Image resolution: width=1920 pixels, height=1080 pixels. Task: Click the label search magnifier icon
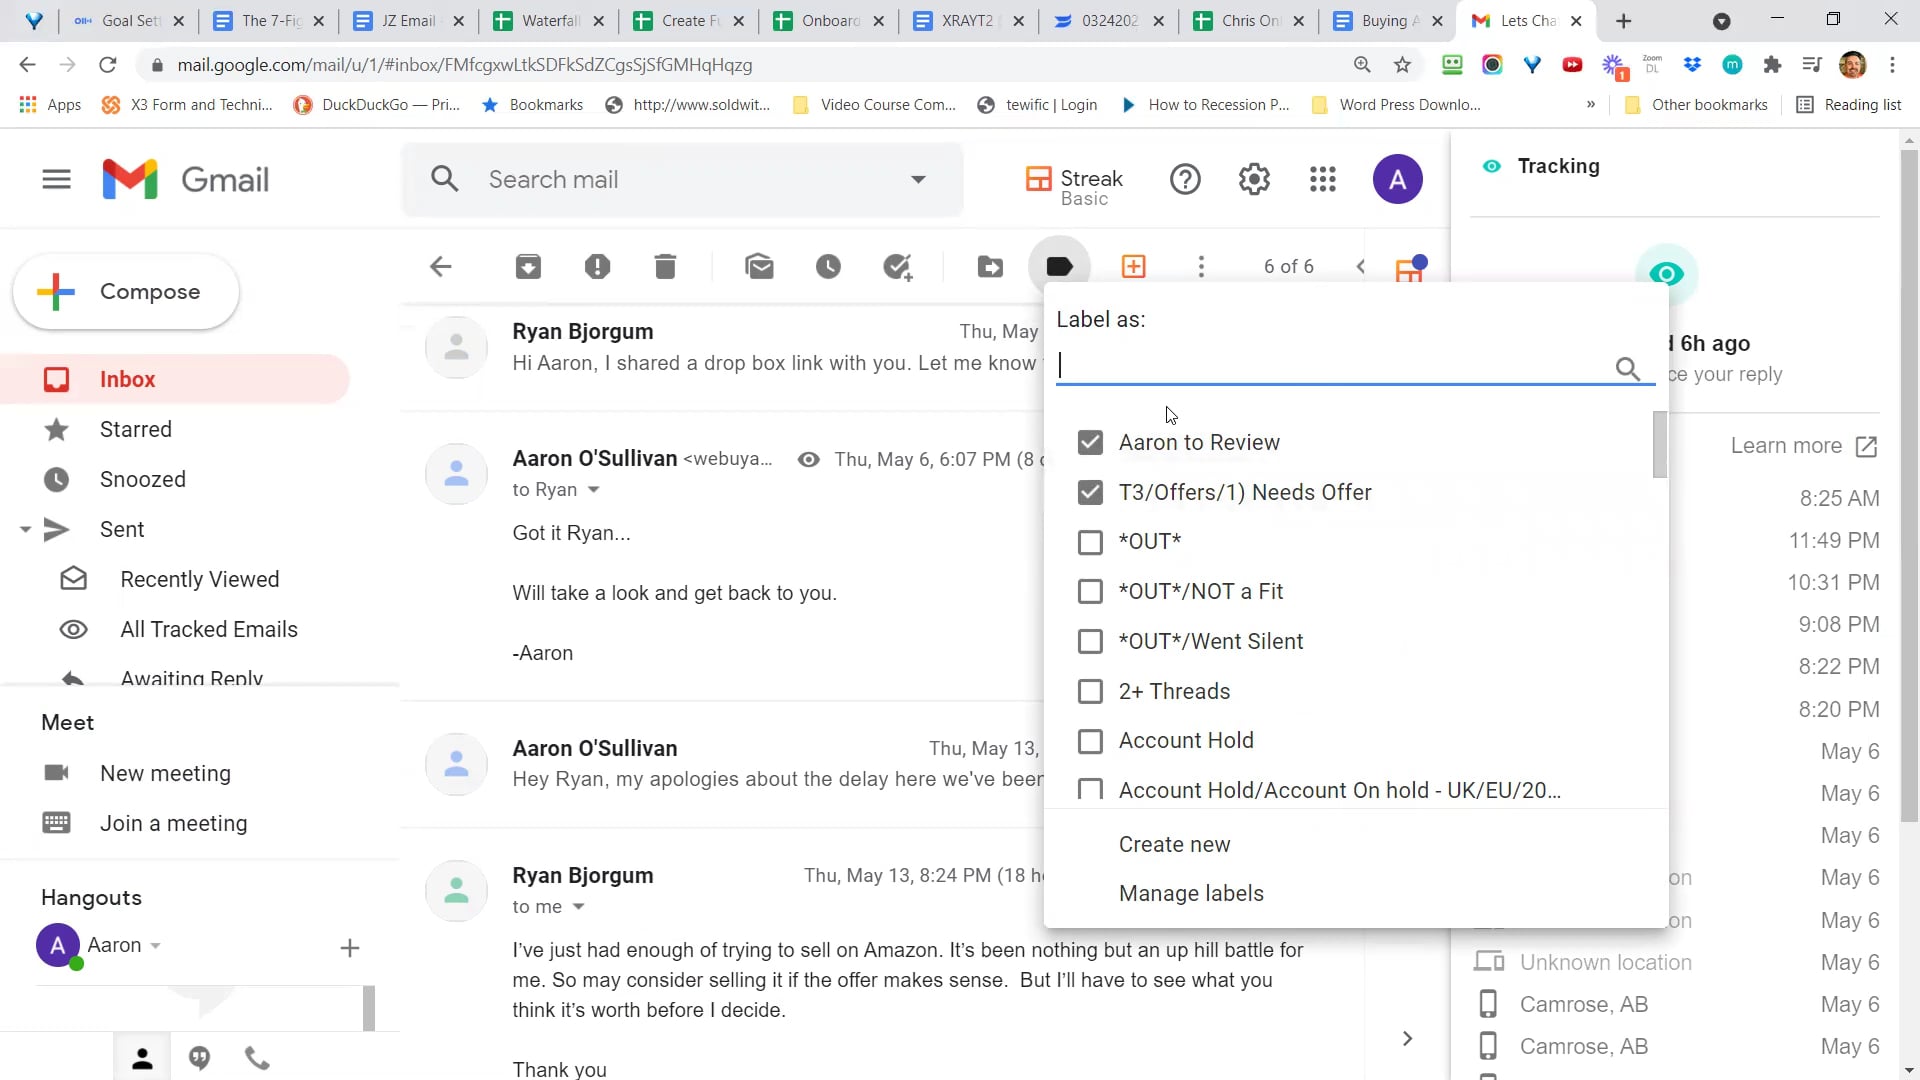click(1628, 369)
